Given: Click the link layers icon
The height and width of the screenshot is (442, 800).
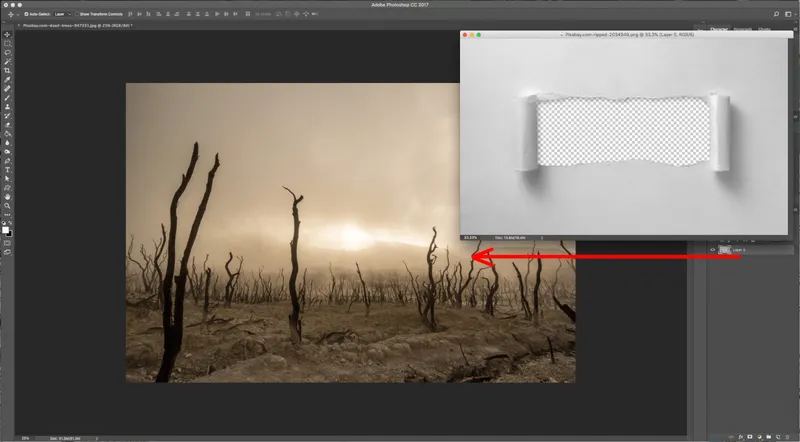Looking at the screenshot, I should (x=731, y=437).
